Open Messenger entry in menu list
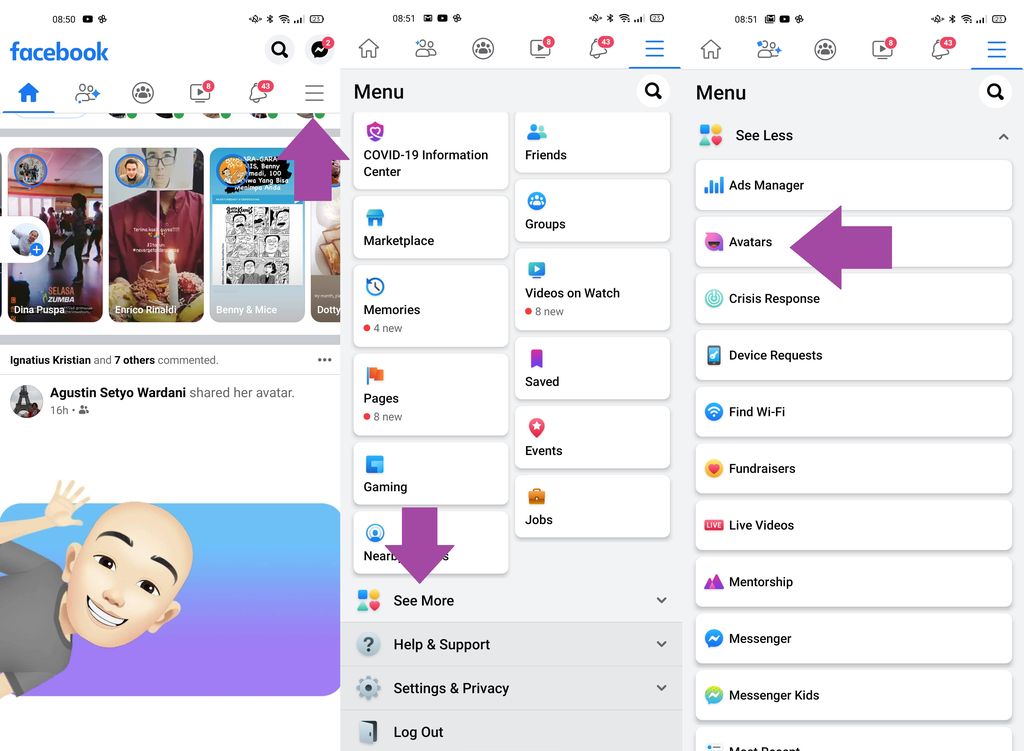The width and height of the screenshot is (1024, 751). [854, 639]
